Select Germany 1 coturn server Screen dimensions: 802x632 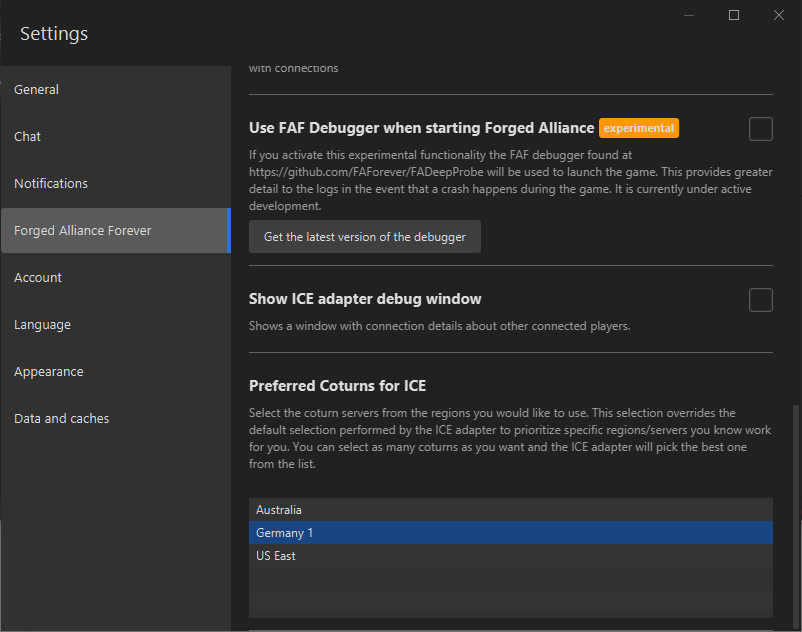(x=510, y=533)
